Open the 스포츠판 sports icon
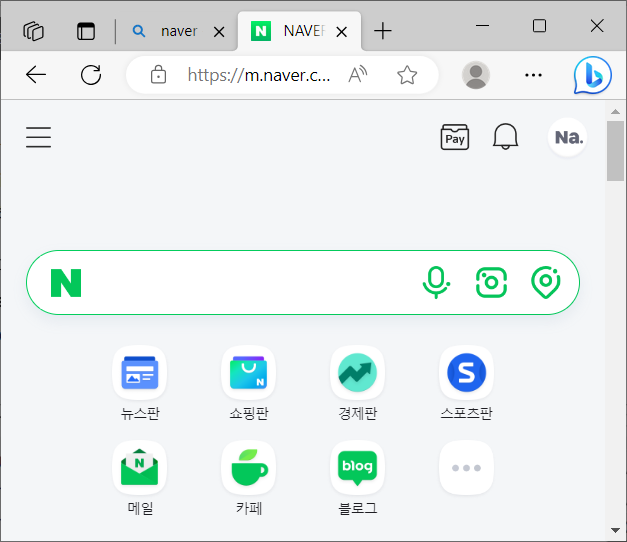The width and height of the screenshot is (627, 542). [466, 372]
